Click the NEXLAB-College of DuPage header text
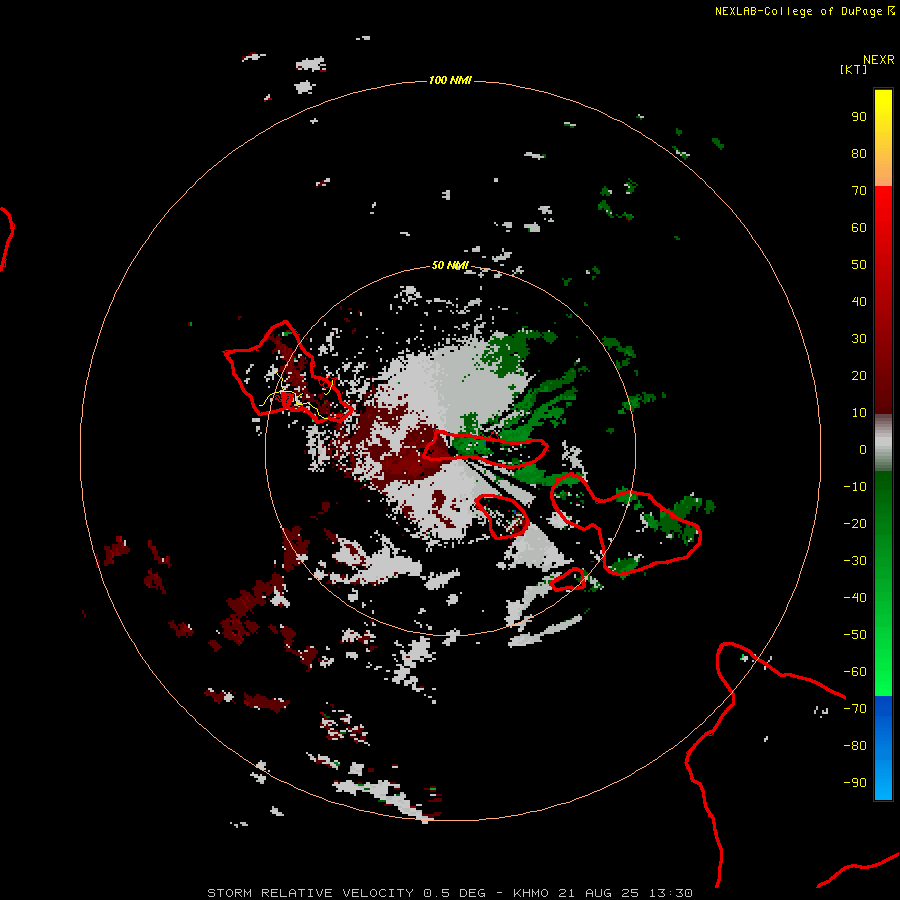Viewport: 900px width, 900px height. [798, 11]
